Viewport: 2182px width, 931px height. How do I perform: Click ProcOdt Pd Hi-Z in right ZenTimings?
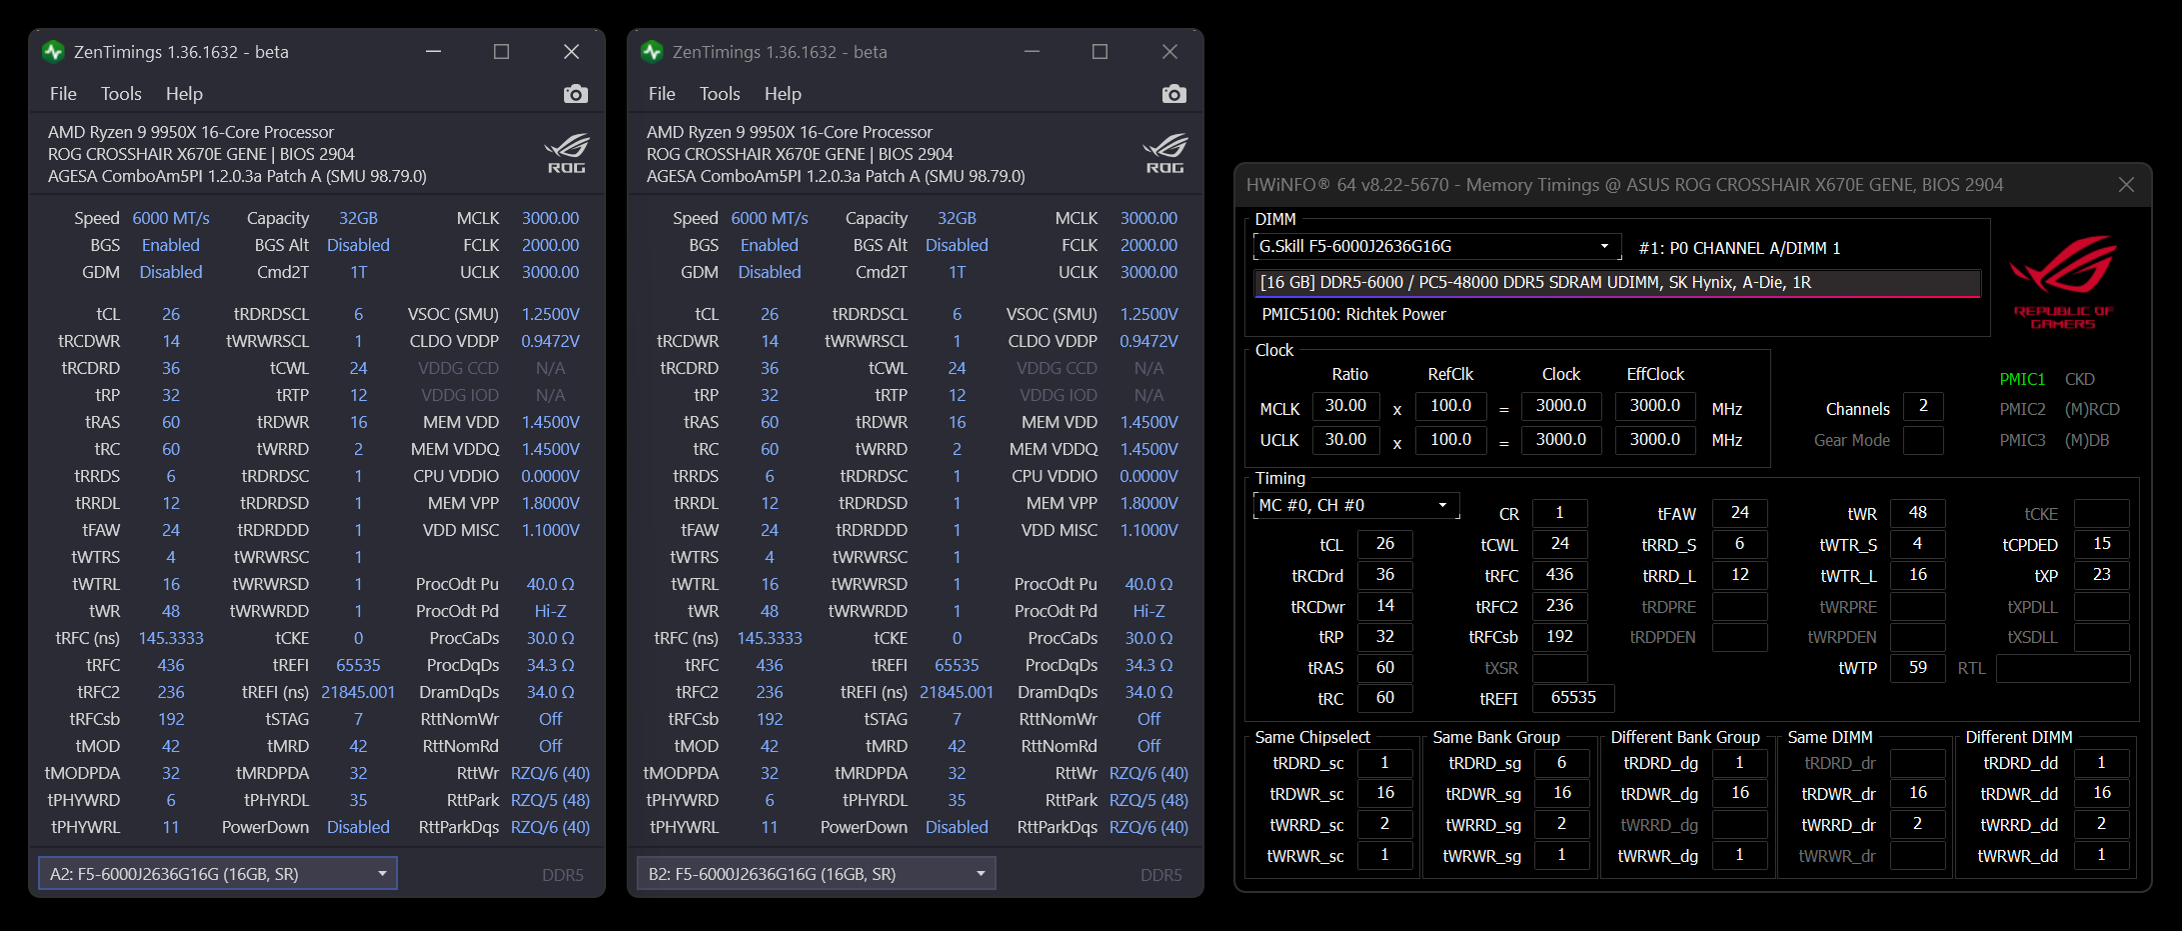coord(1149,611)
